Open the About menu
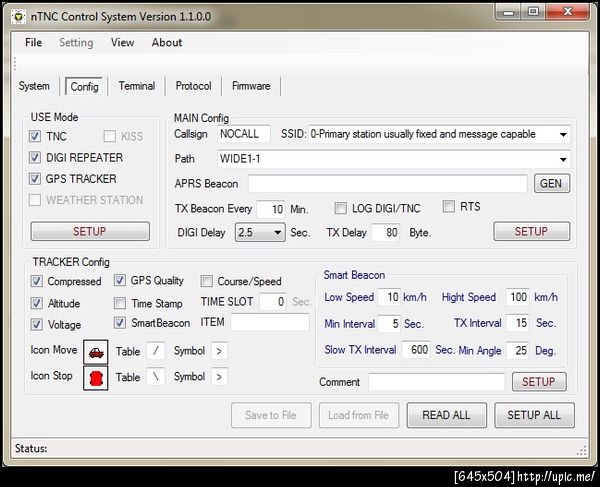Viewport: 600px width, 487px height. 167,42
